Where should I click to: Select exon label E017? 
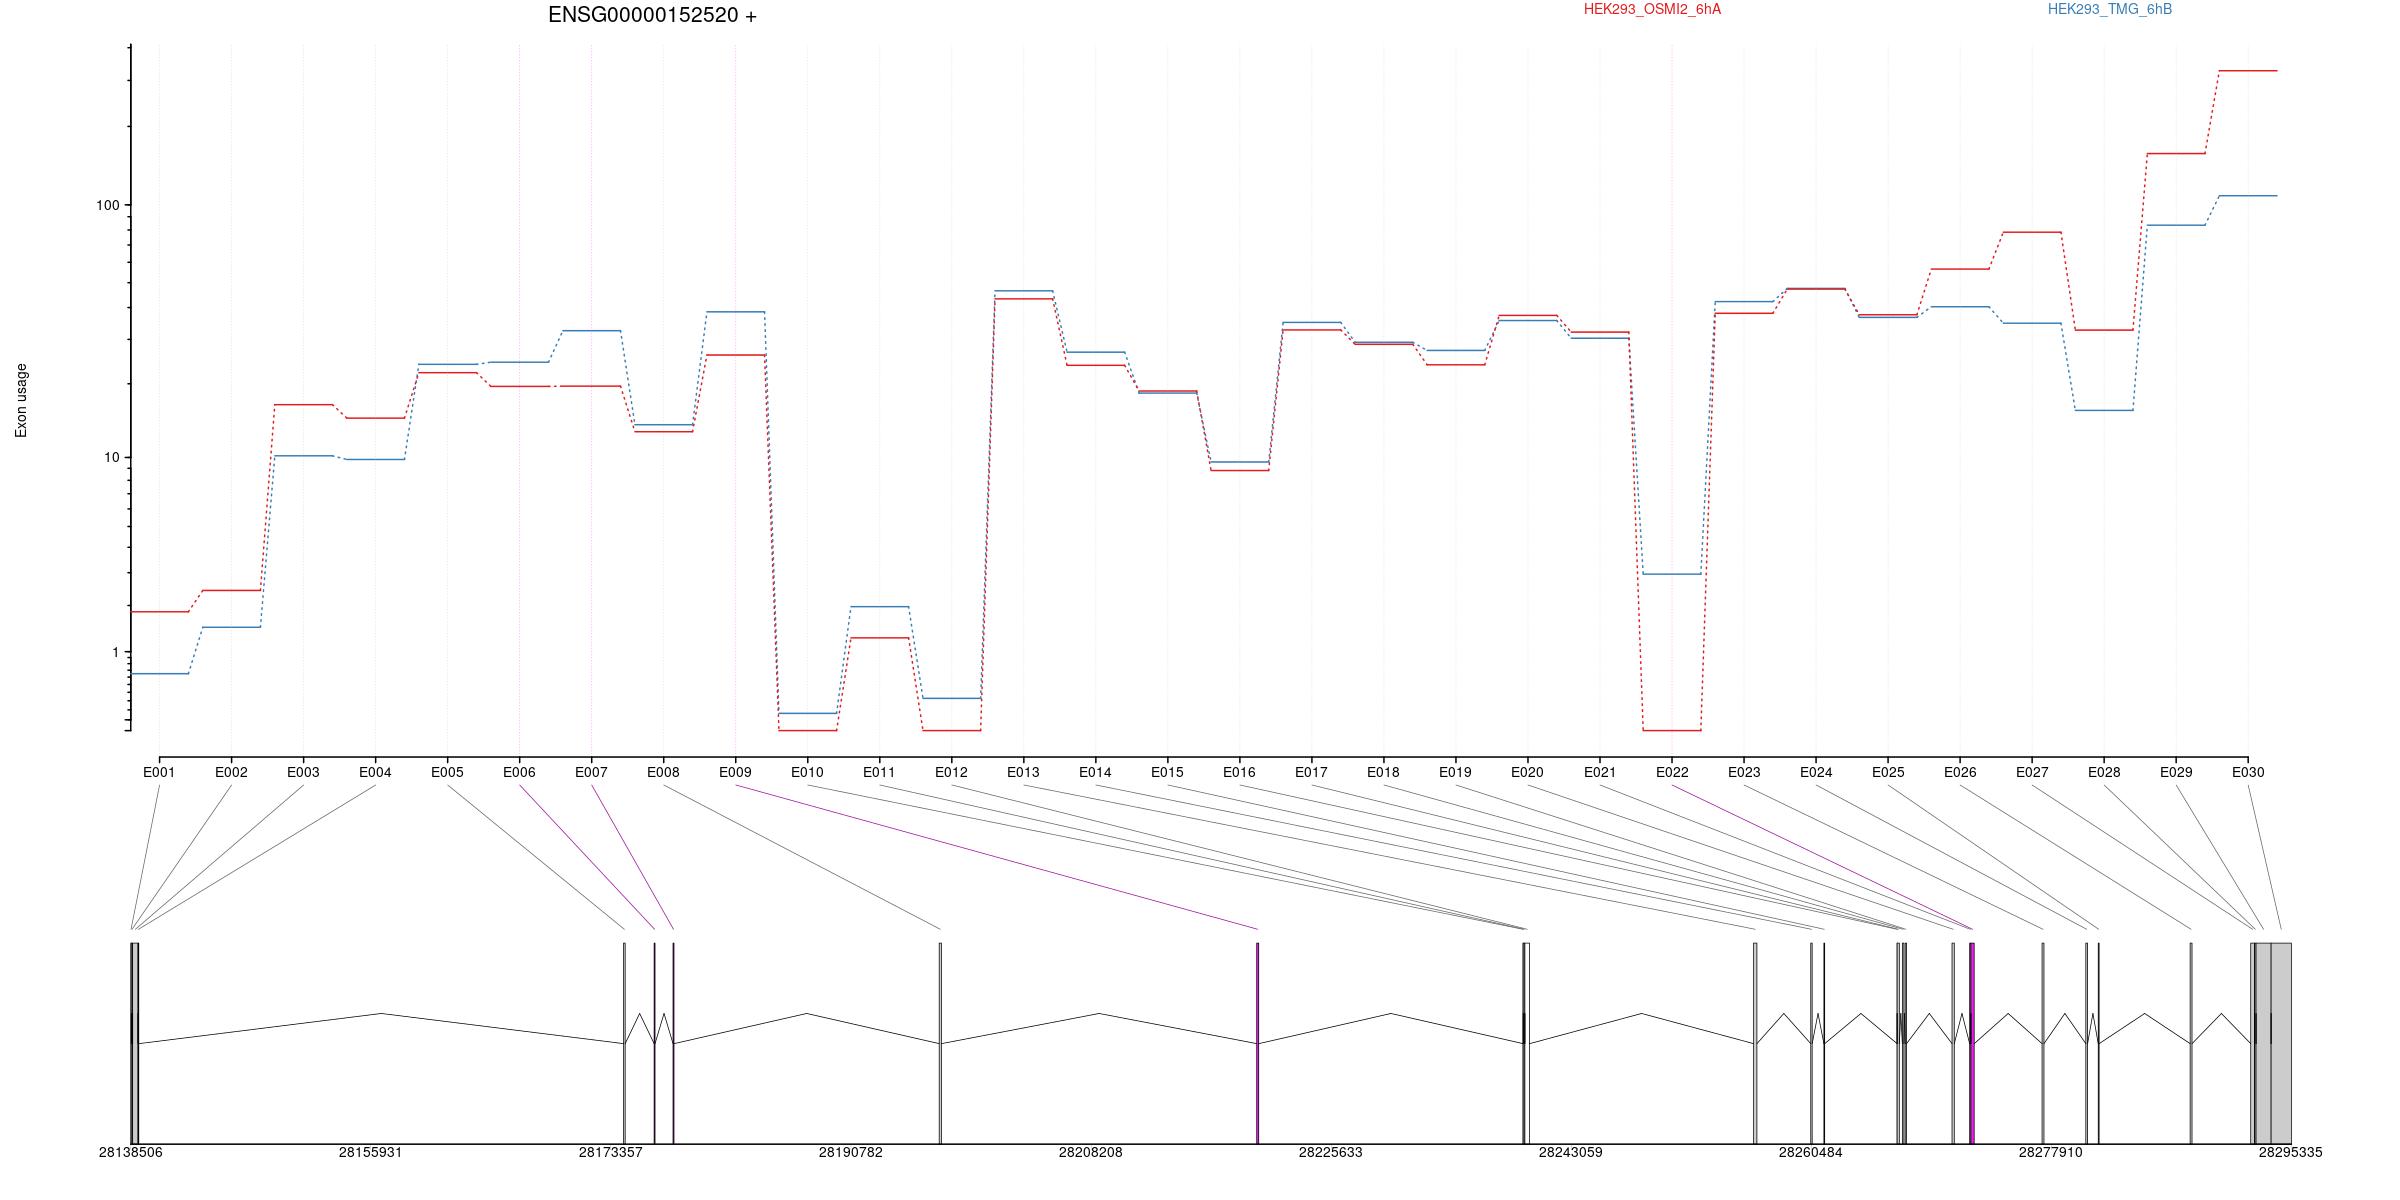(x=1311, y=772)
